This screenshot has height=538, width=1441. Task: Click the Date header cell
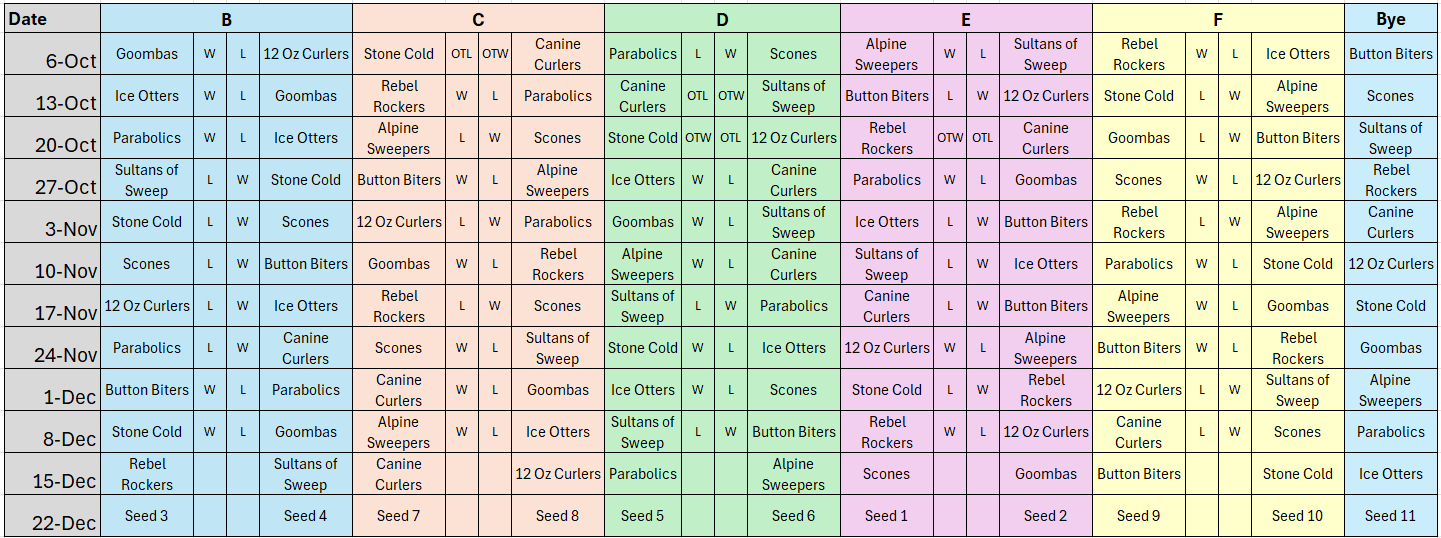pyautogui.click(x=50, y=18)
